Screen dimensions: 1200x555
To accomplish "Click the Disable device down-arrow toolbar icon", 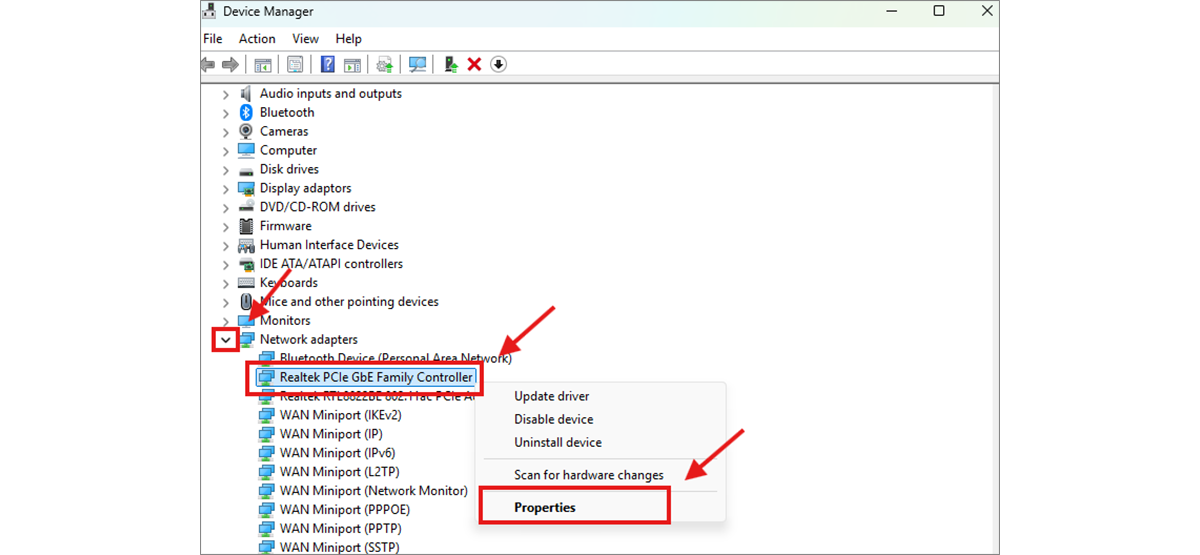I will [x=498, y=65].
